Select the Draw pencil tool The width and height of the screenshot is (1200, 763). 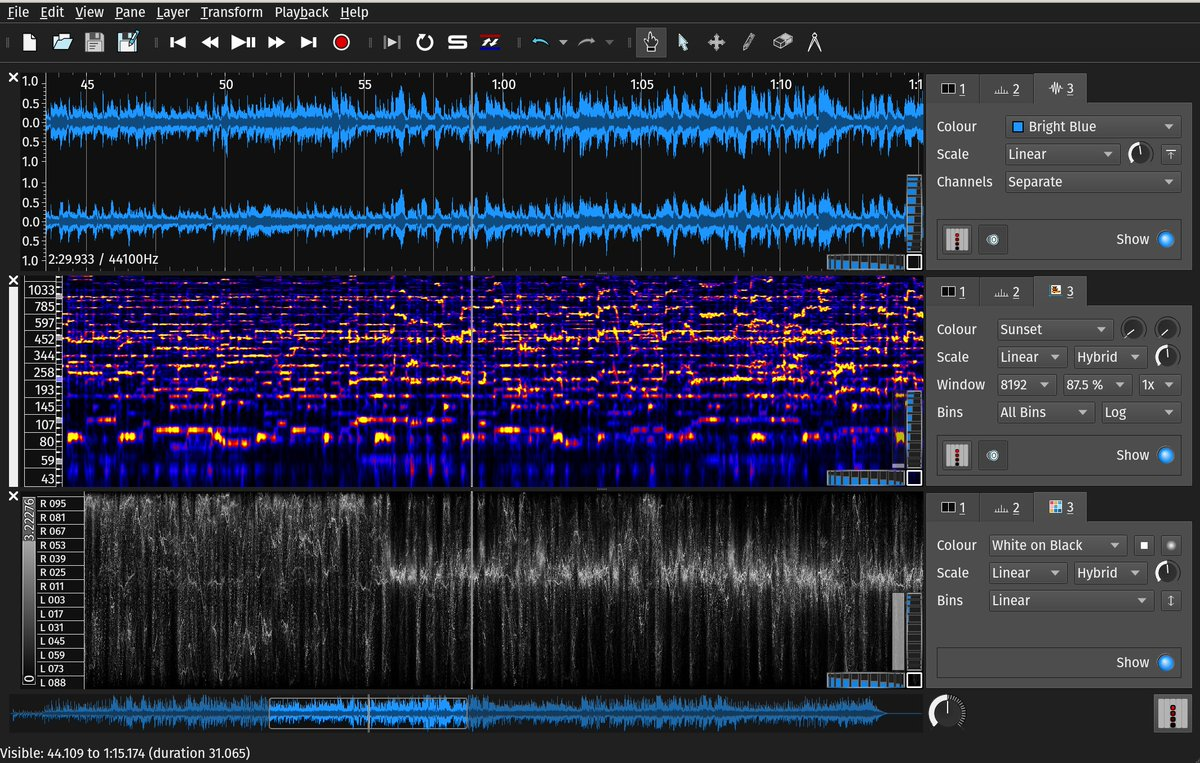click(748, 42)
